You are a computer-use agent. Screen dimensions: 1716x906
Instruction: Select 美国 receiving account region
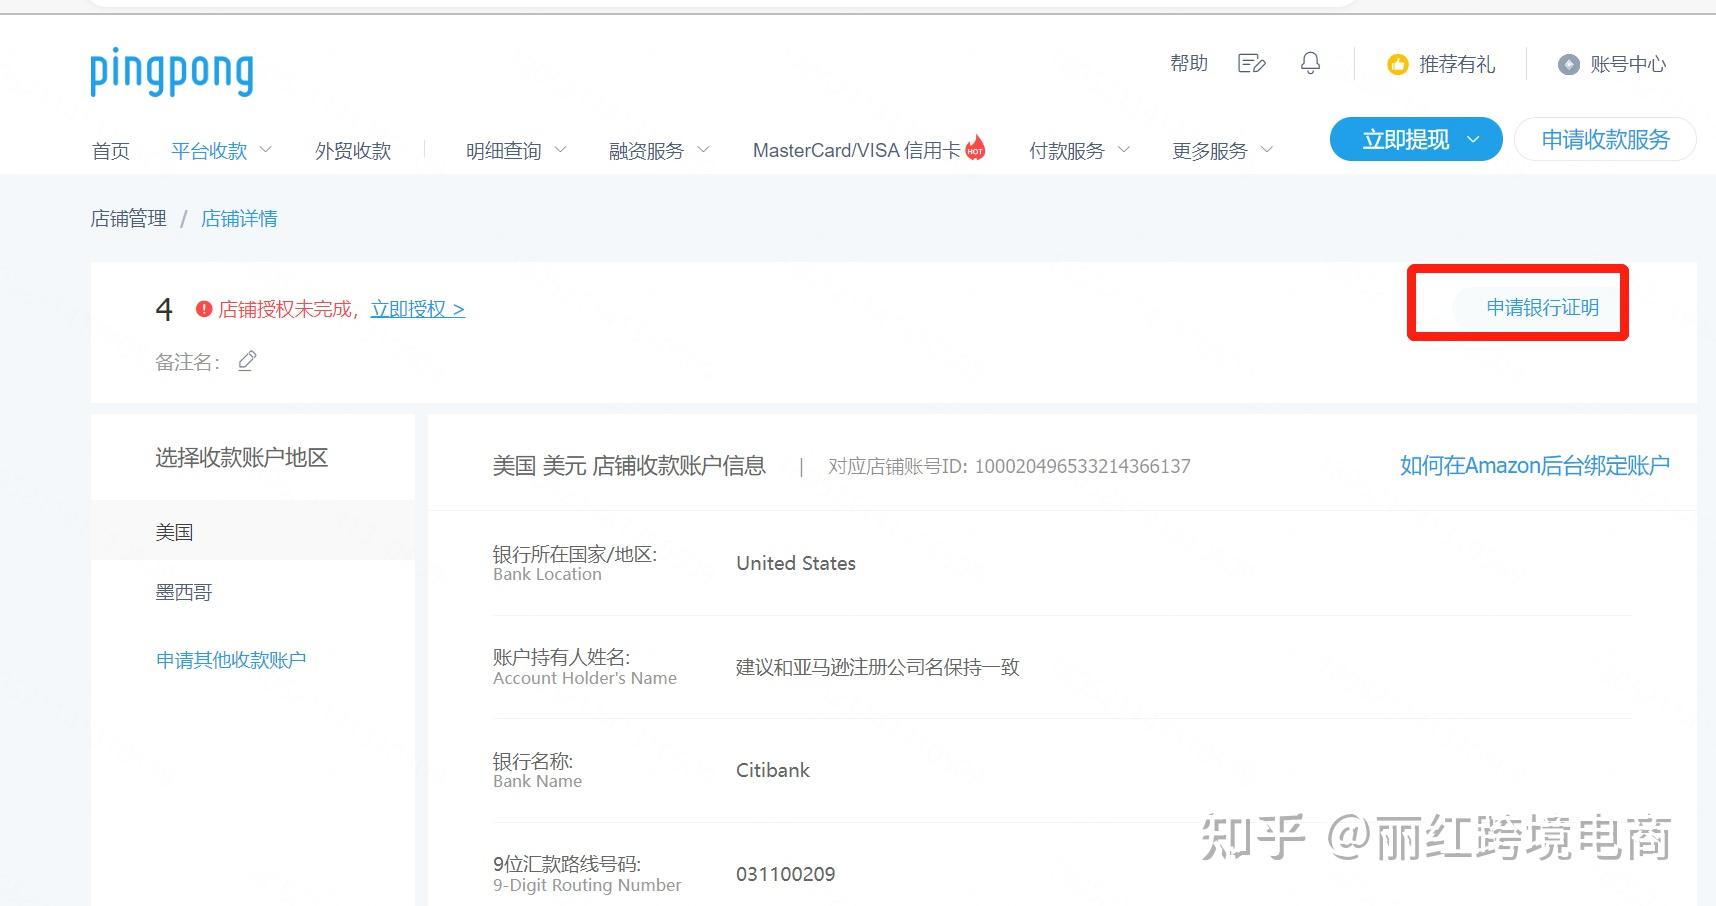pyautogui.click(x=252, y=532)
